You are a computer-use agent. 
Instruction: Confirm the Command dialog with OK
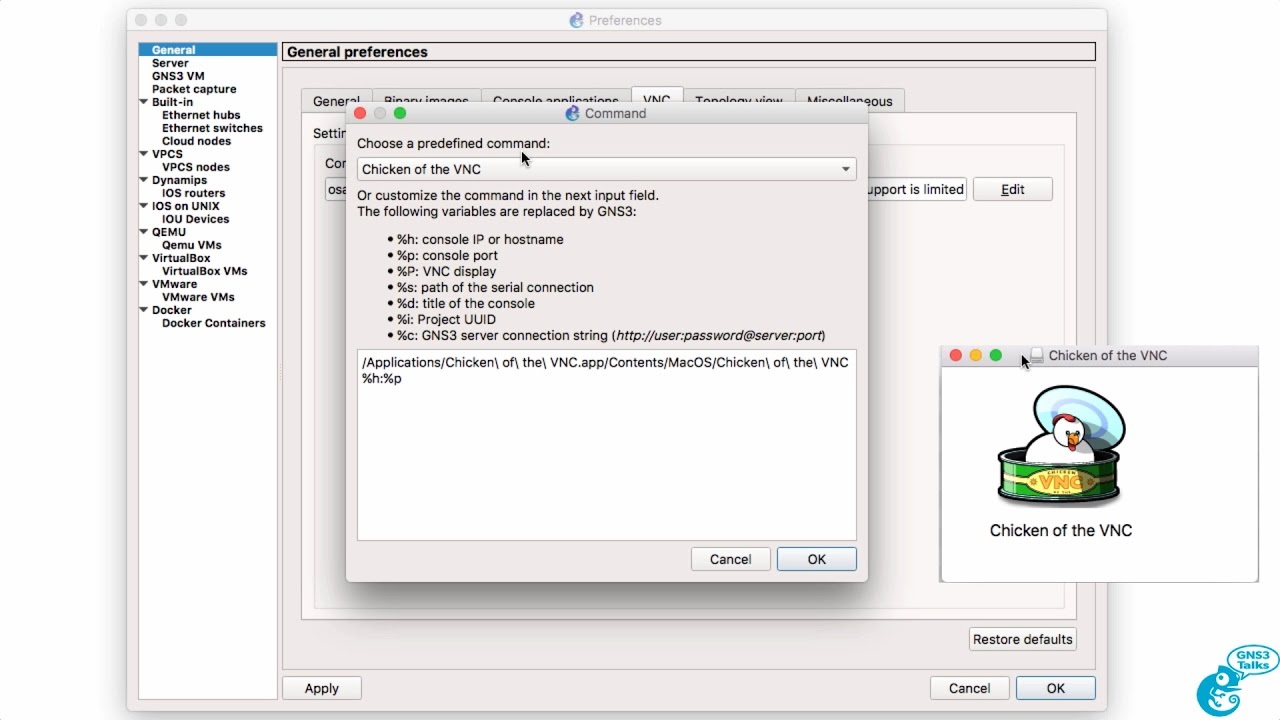[x=816, y=559]
